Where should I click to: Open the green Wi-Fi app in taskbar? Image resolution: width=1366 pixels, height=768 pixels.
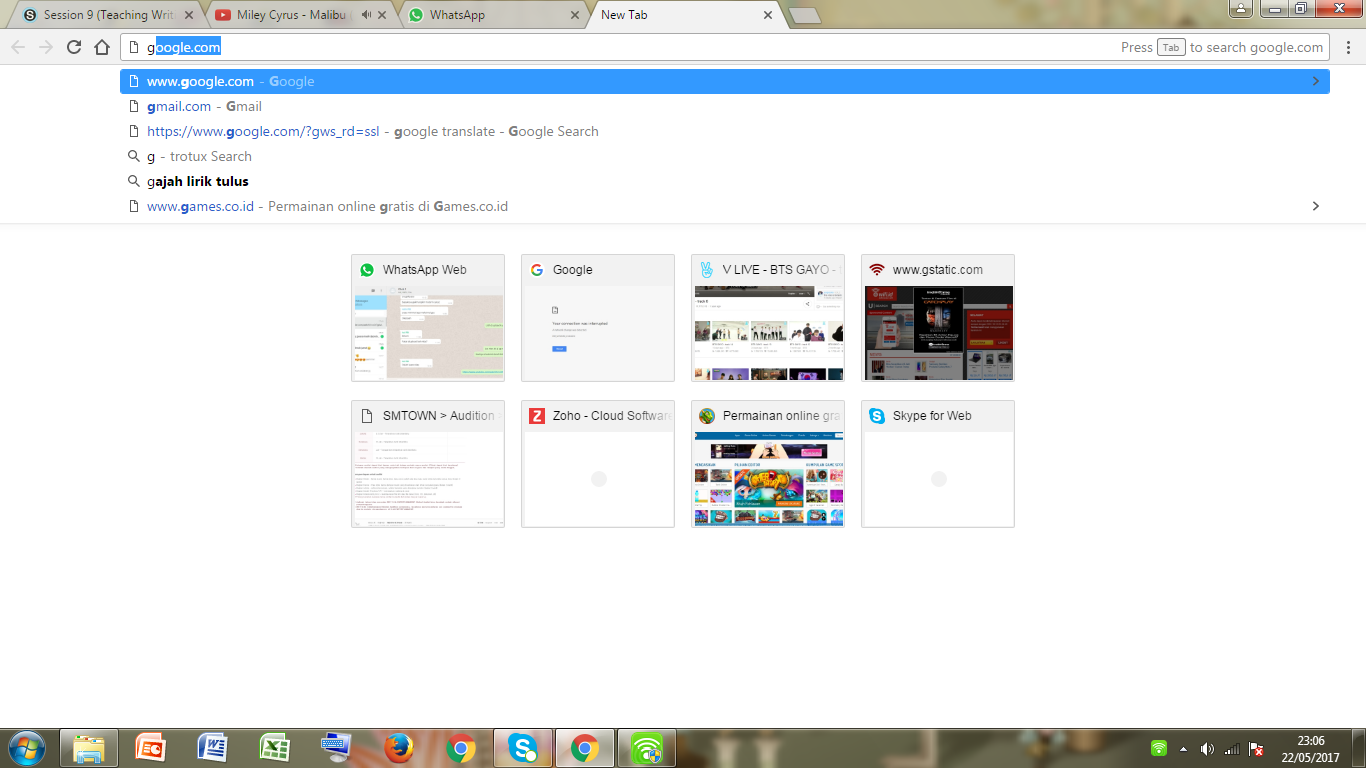(647, 748)
